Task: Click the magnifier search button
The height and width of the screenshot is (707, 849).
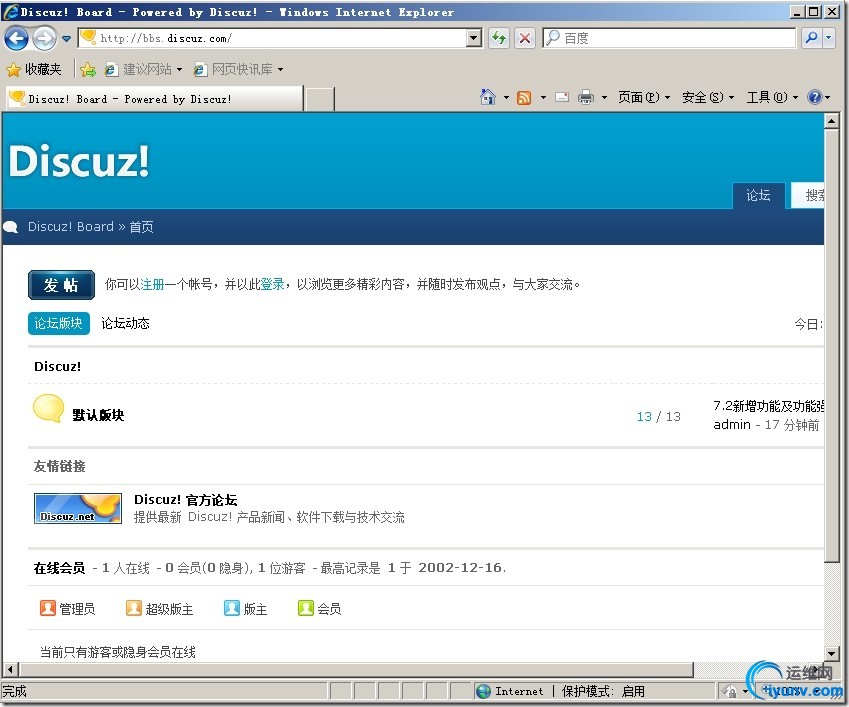Action: (x=812, y=38)
